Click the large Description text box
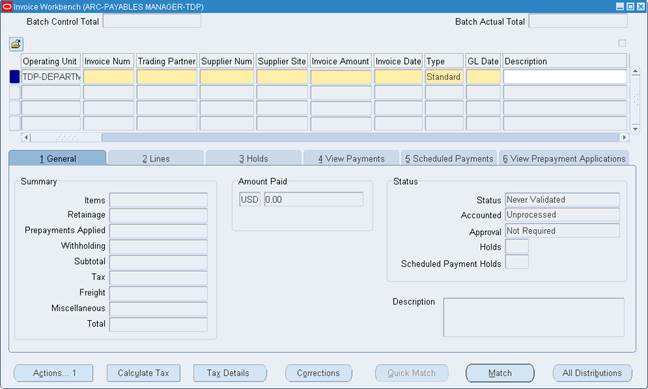This screenshot has height=389, width=648. pyautogui.click(x=534, y=317)
